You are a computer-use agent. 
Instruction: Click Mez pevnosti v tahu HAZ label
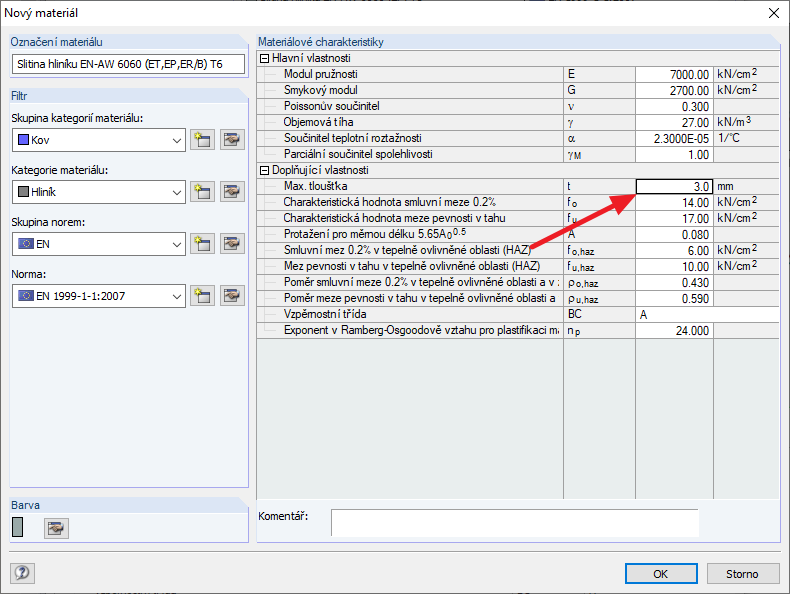(x=412, y=266)
